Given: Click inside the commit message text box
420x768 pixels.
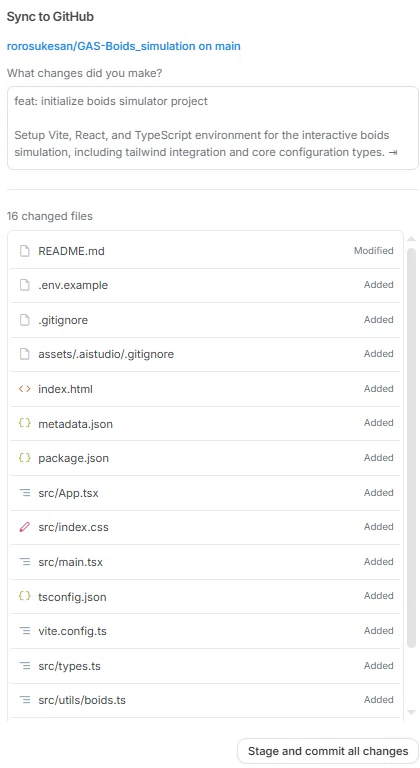Looking at the screenshot, I should click(x=213, y=128).
